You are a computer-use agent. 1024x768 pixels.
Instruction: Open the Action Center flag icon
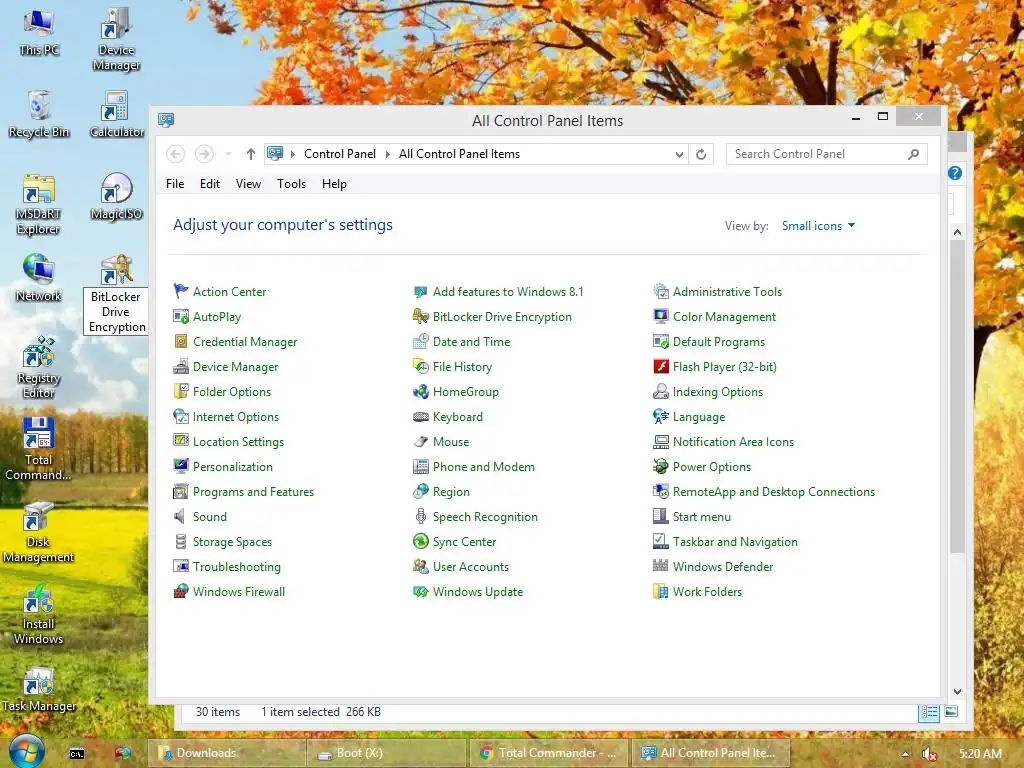coord(181,291)
